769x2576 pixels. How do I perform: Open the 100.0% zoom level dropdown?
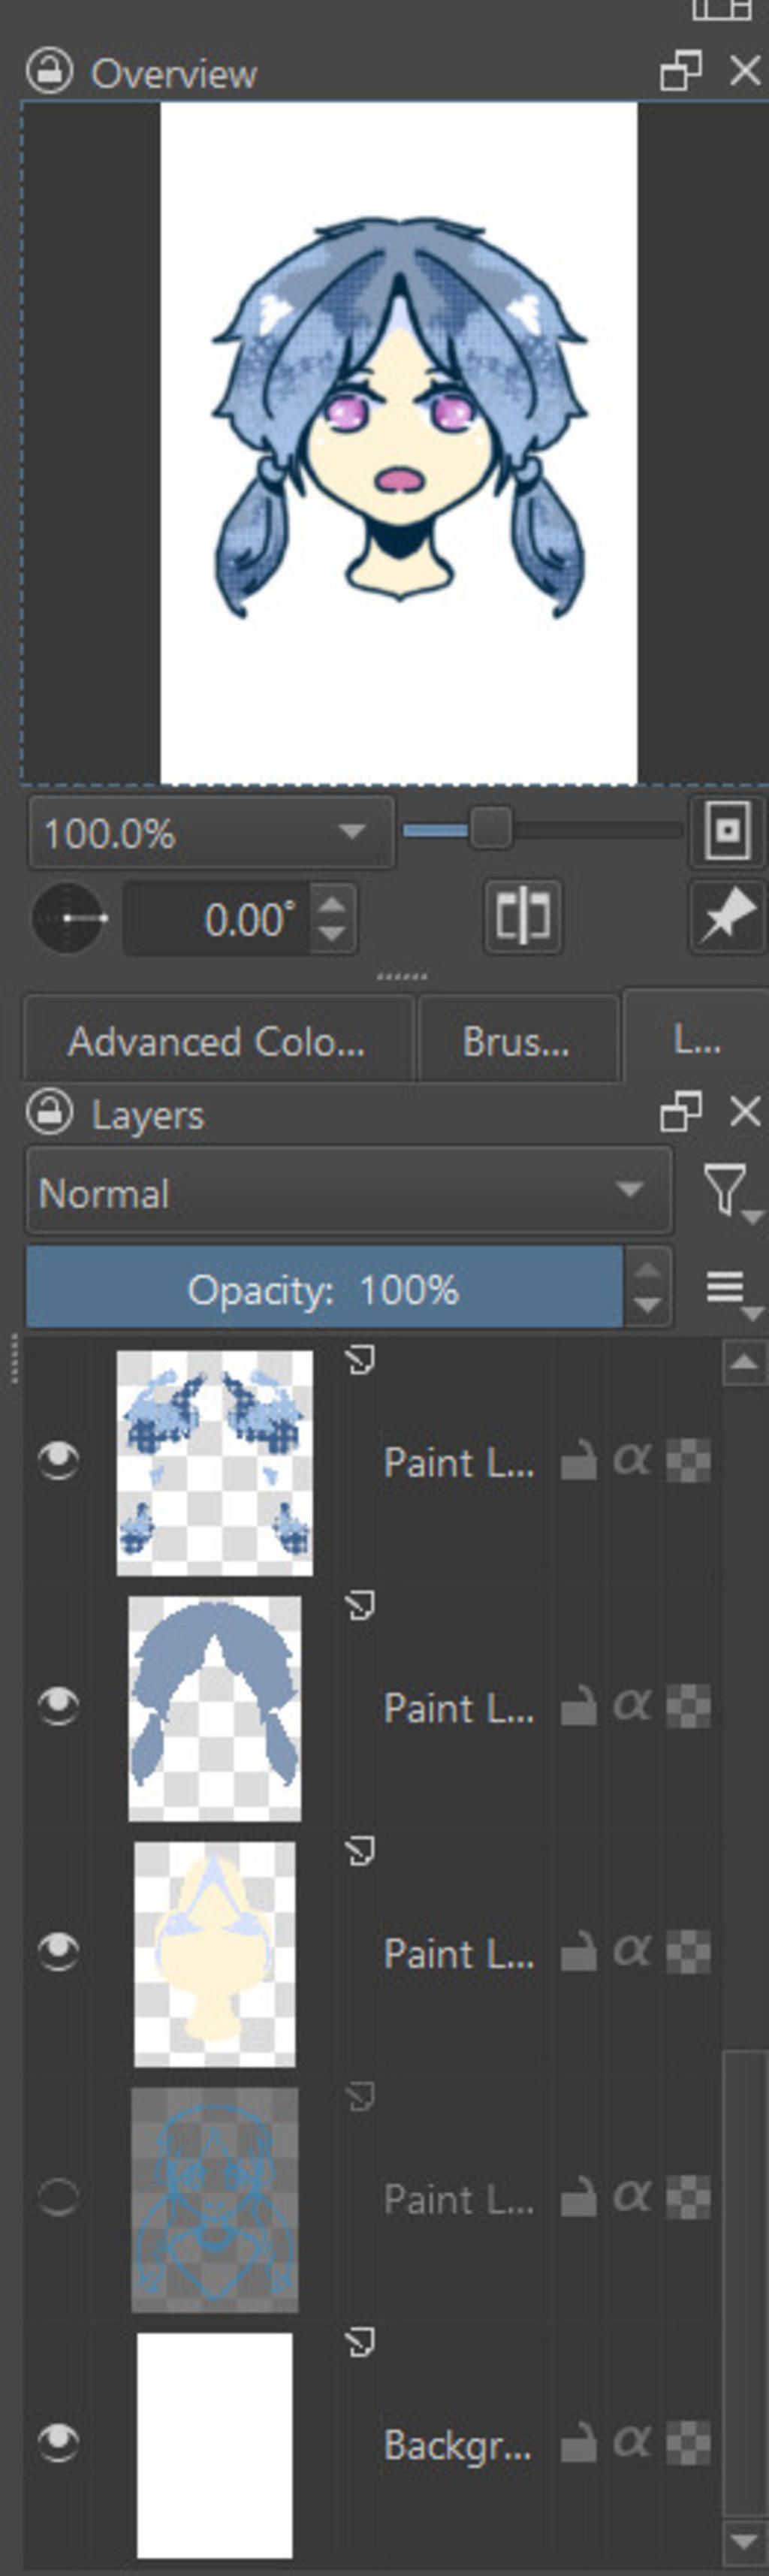click(x=210, y=832)
